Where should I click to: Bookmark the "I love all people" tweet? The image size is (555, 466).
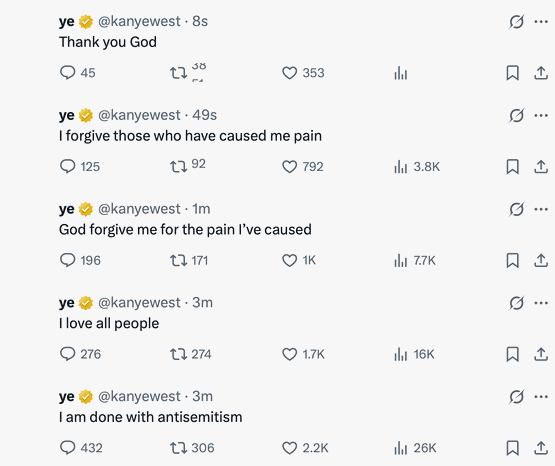[513, 354]
